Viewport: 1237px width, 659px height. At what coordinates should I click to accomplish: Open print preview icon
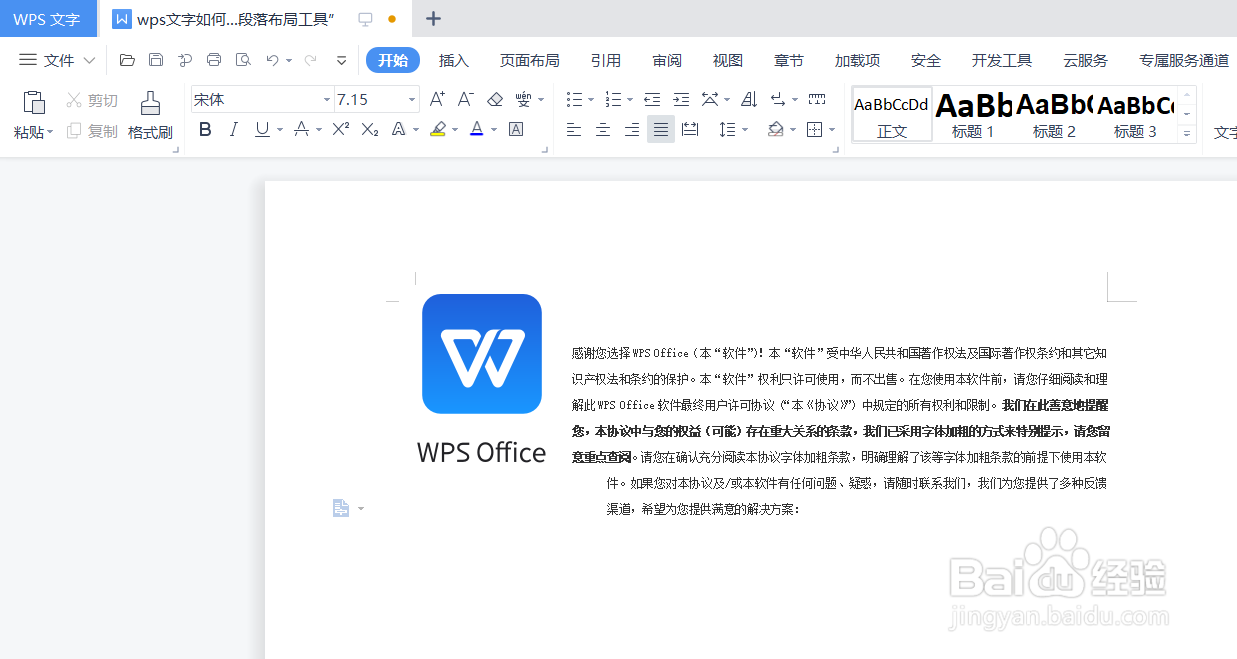(x=243, y=60)
